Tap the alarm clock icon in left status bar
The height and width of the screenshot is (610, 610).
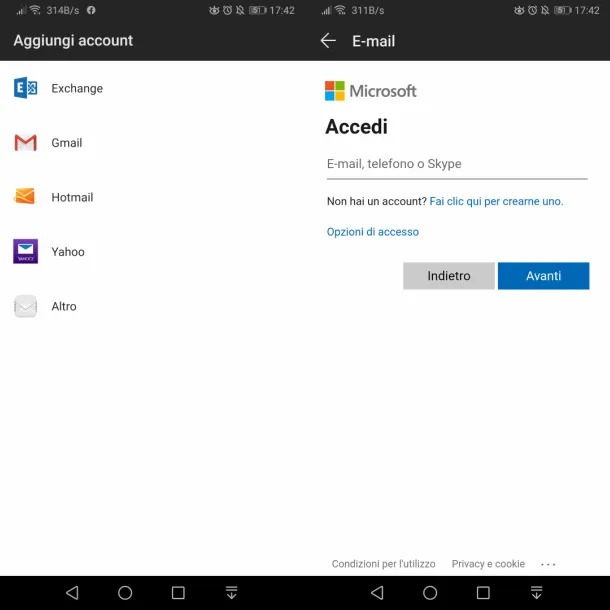tap(227, 10)
